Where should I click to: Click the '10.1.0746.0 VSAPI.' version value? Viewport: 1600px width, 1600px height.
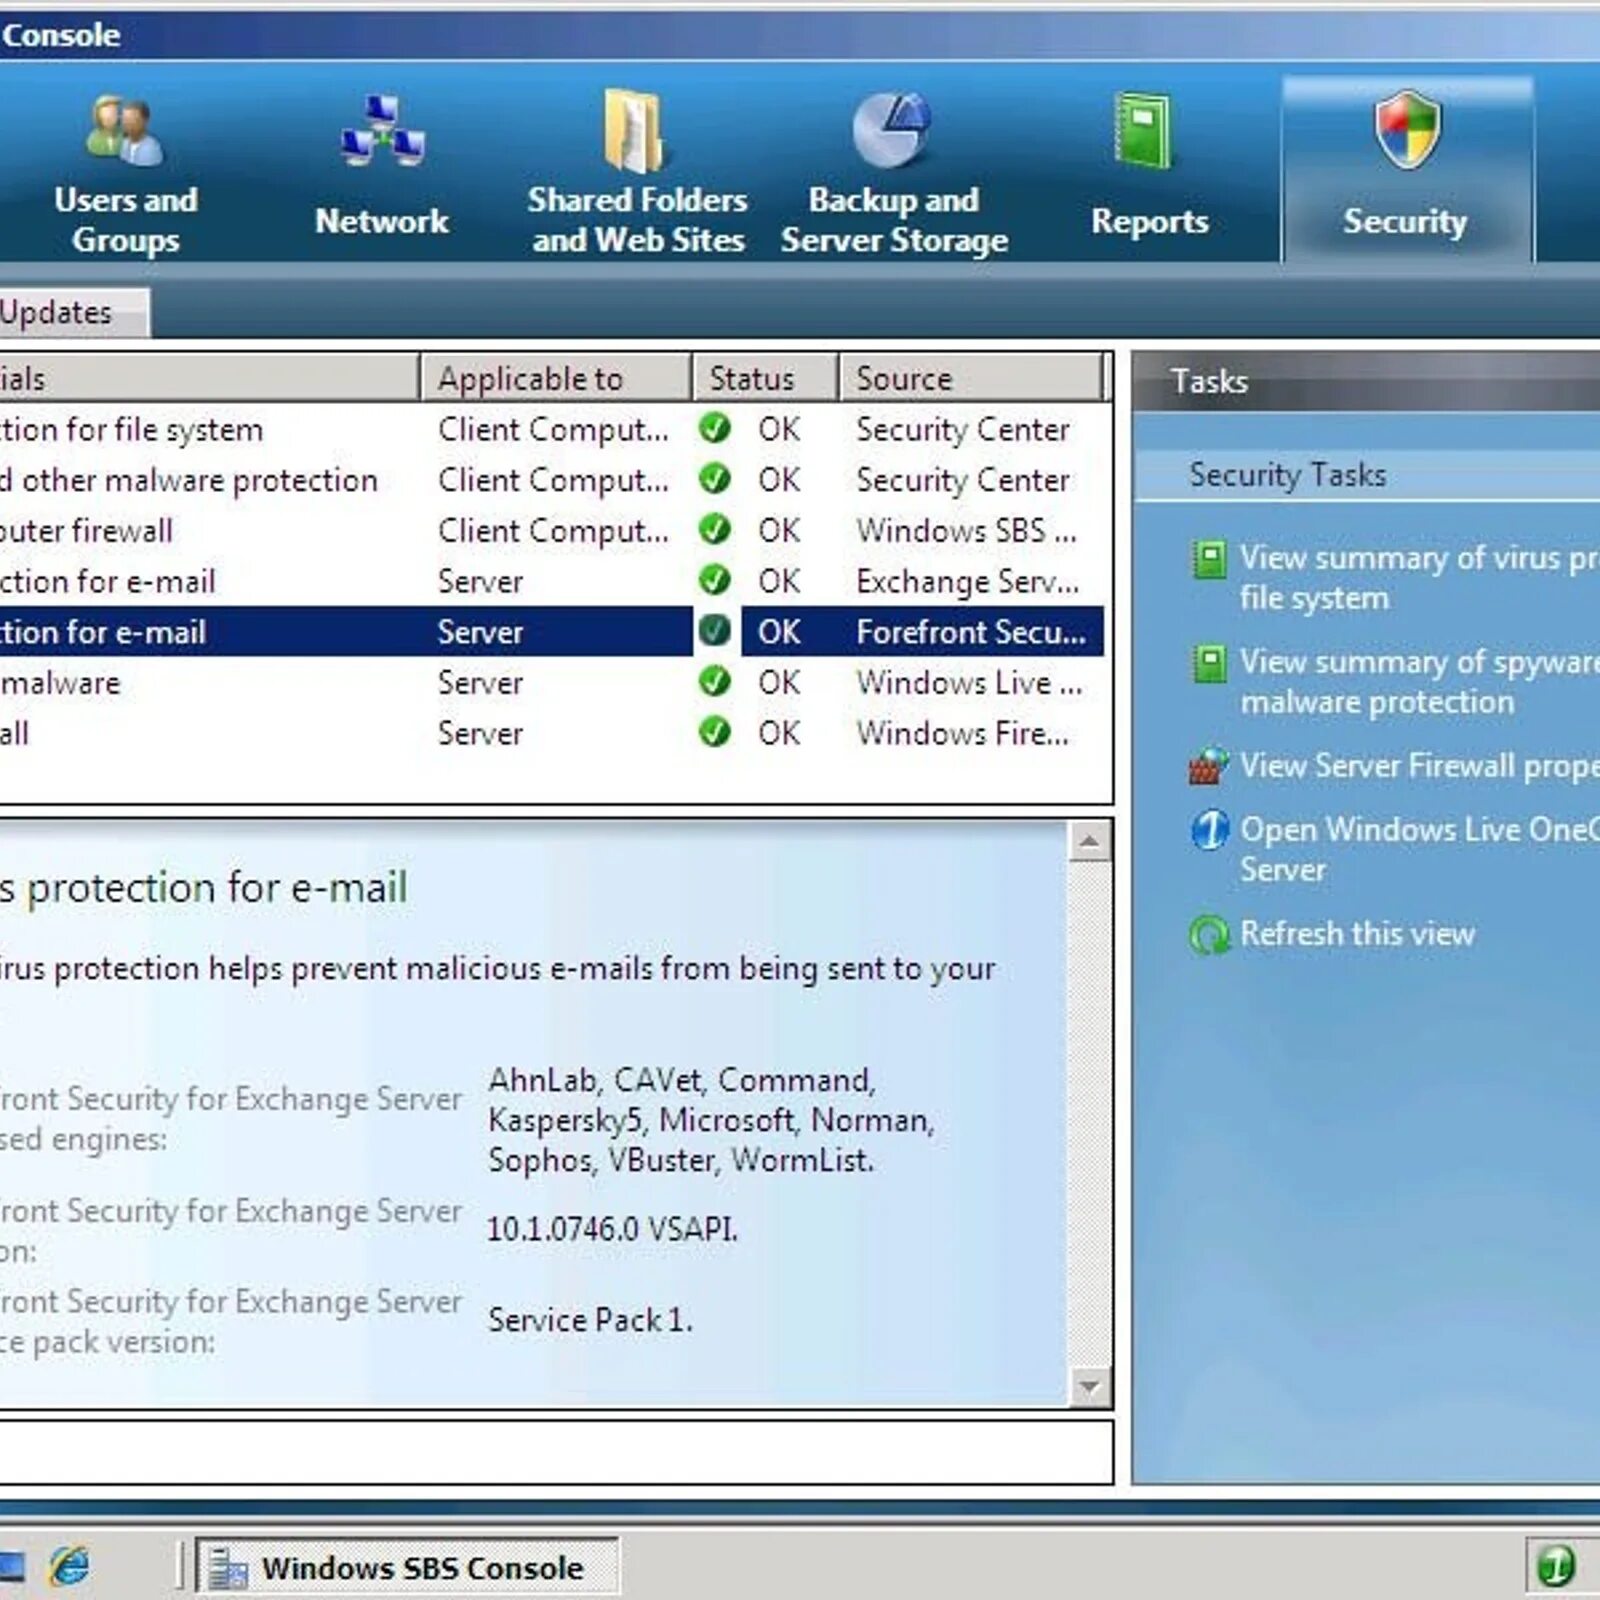pos(612,1229)
